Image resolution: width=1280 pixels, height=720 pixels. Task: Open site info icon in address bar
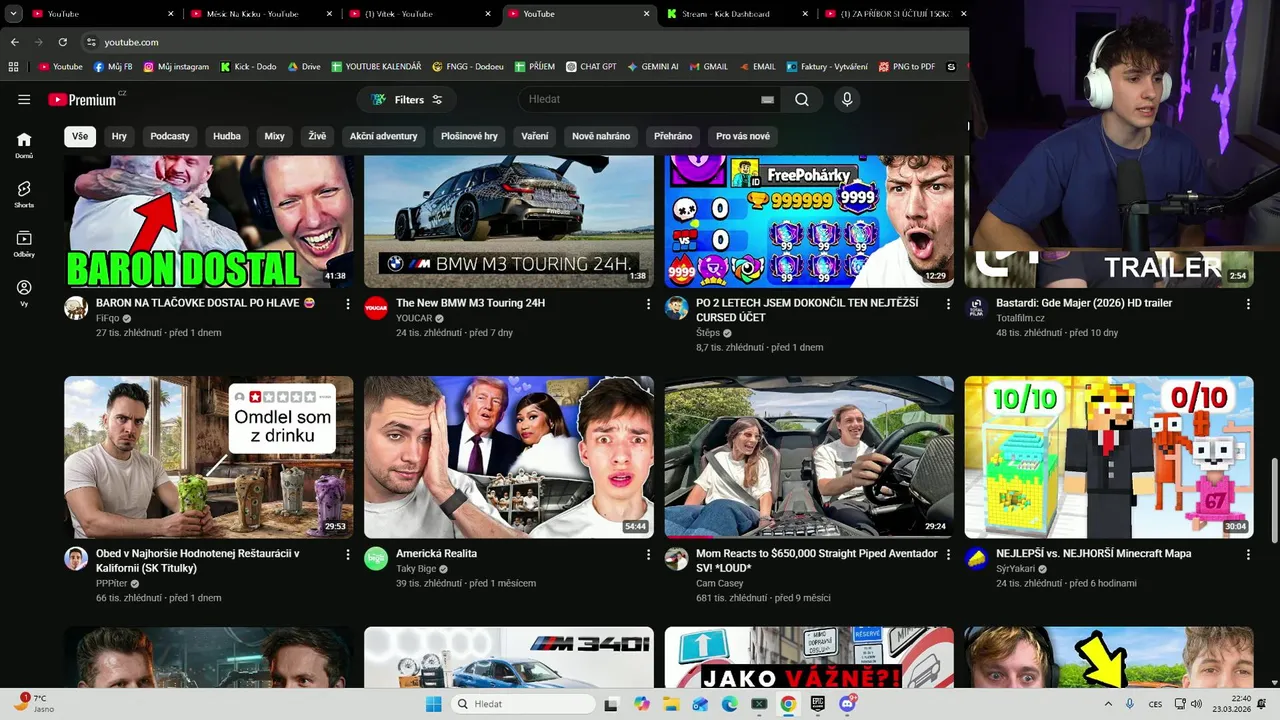(x=91, y=42)
